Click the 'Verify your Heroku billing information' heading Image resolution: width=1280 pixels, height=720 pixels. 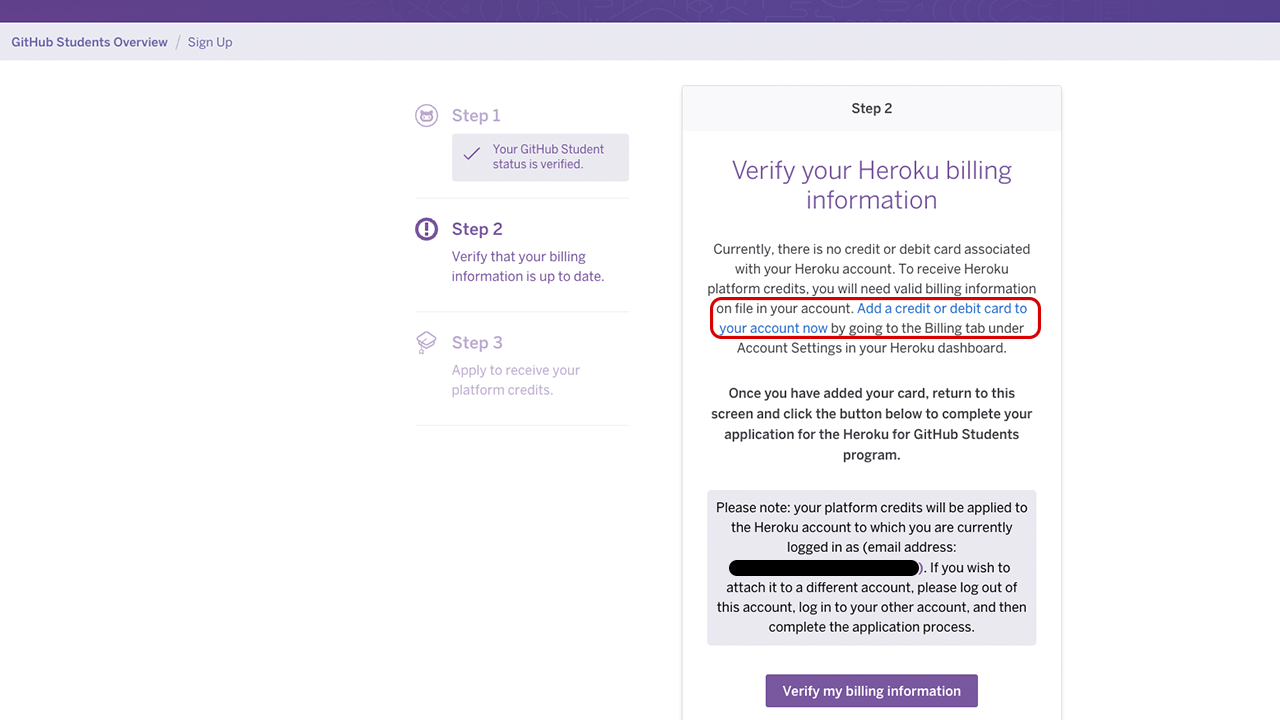pyautogui.click(x=872, y=185)
